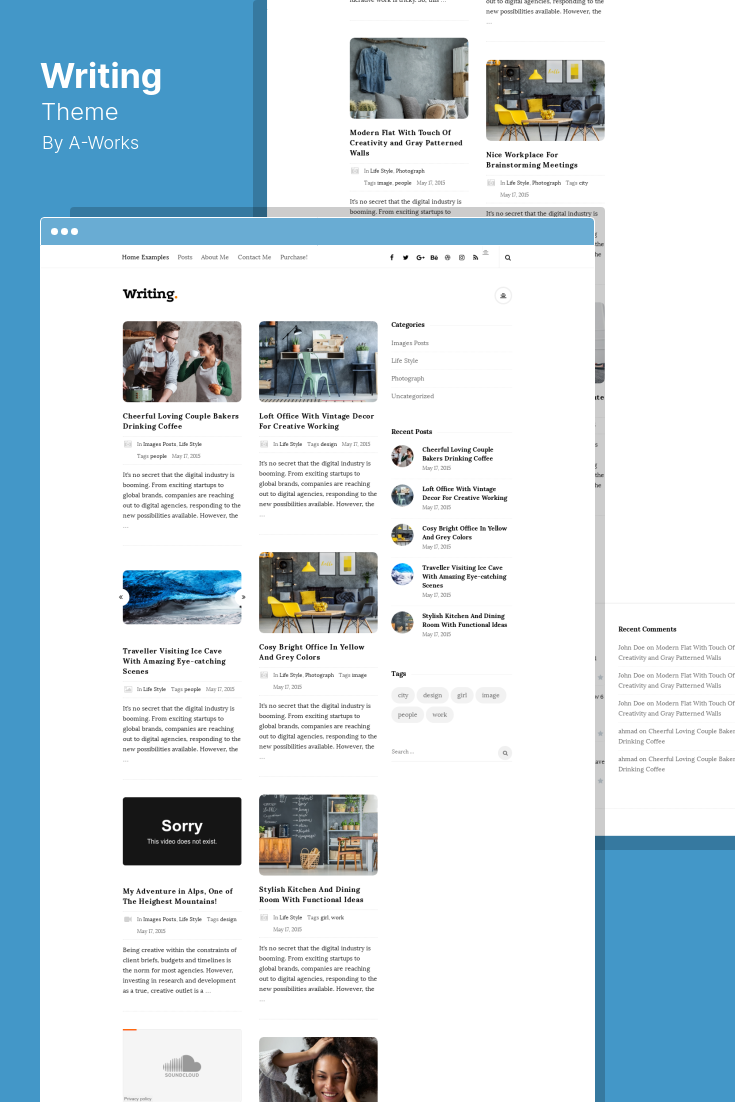The width and height of the screenshot is (735, 1102).
Task: Open the Facebook social icon
Action: (391, 258)
